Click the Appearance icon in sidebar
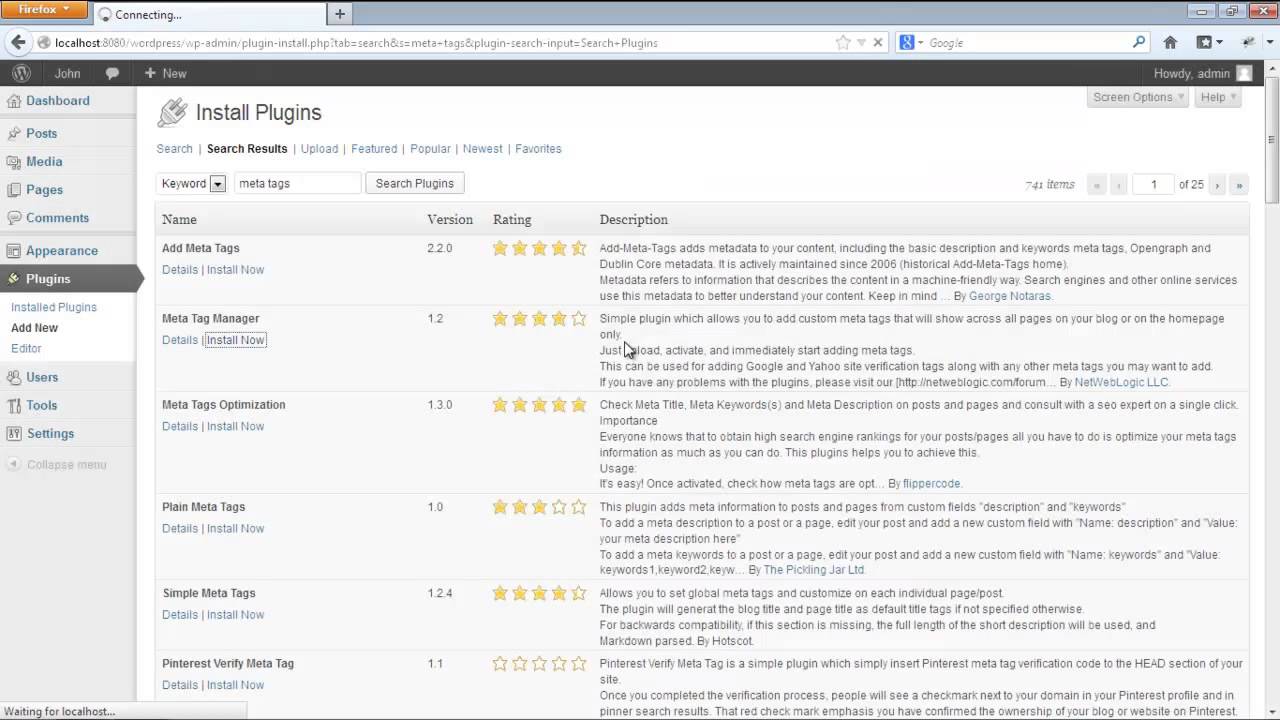Screen dimensions: 1280x720 click(14, 251)
